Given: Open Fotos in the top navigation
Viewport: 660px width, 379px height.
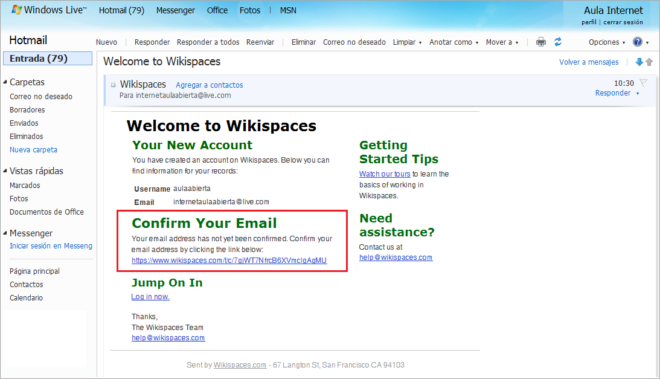Looking at the screenshot, I should point(250,10).
